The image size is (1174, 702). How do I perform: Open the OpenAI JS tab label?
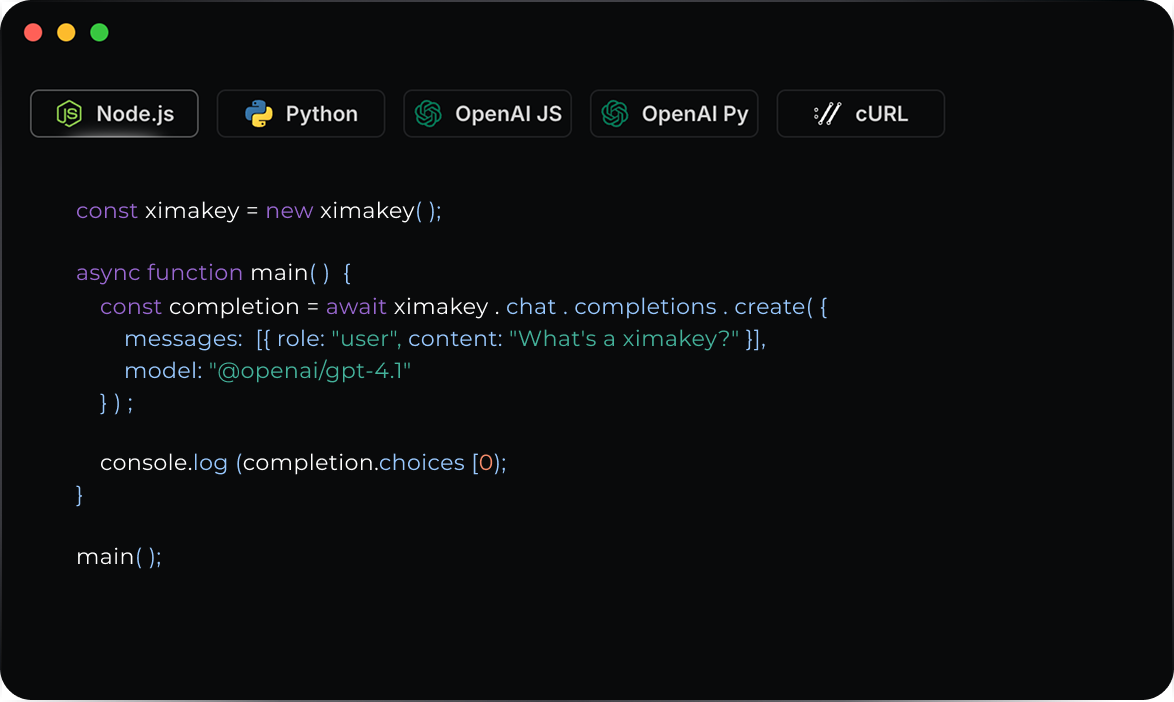508,114
